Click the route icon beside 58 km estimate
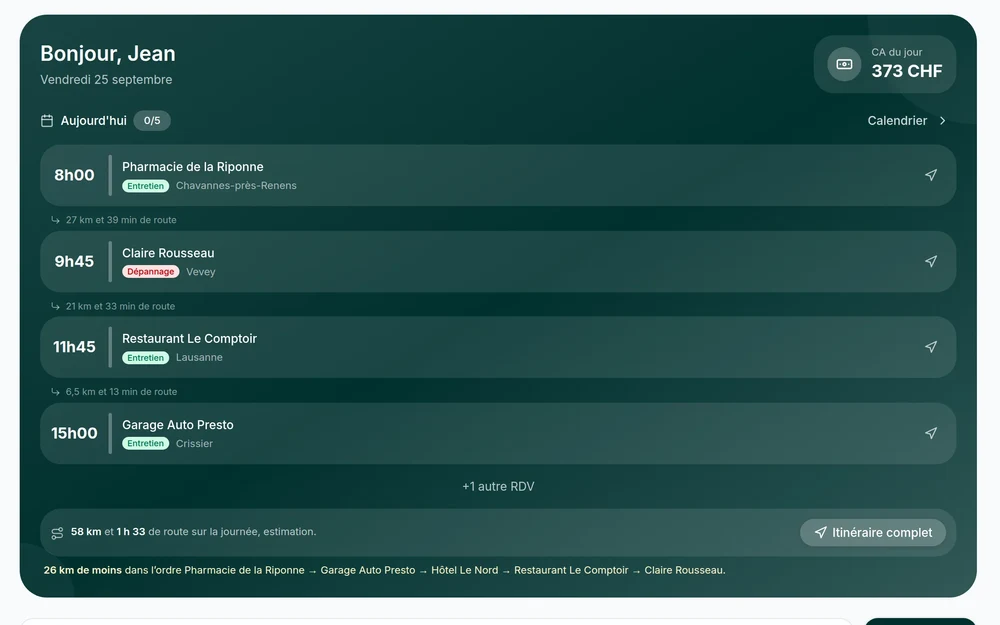Screen dimensions: 1000x625 57,533
